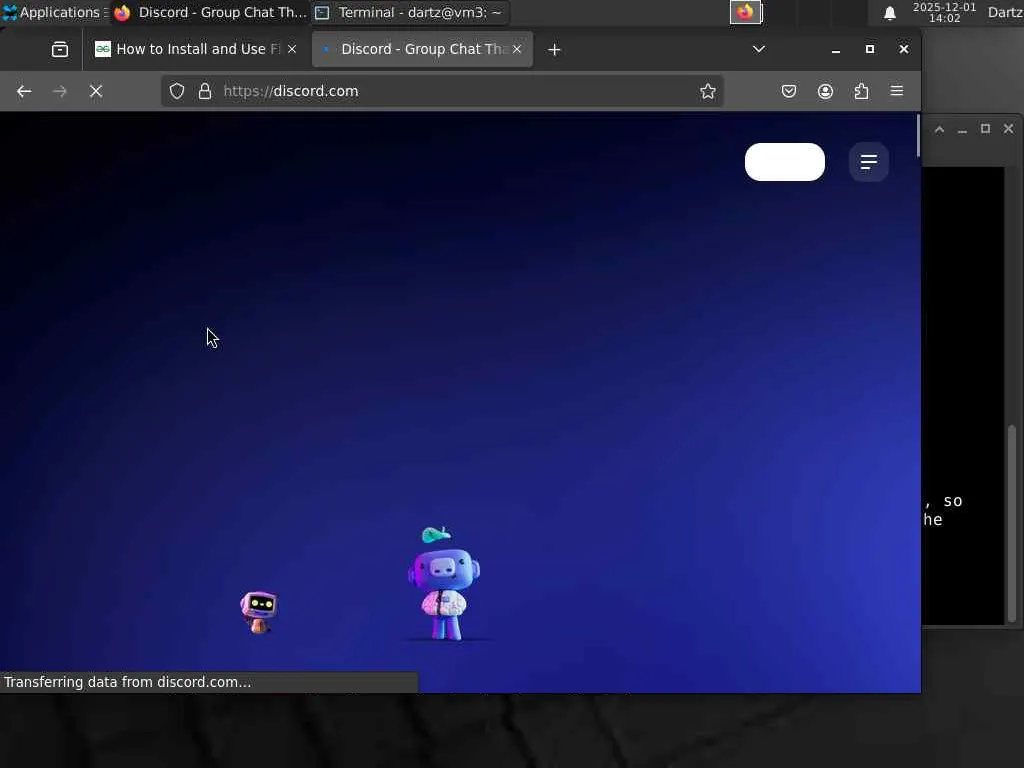Click the white pill button on Discord page
This screenshot has height=768, width=1024.
(785, 162)
